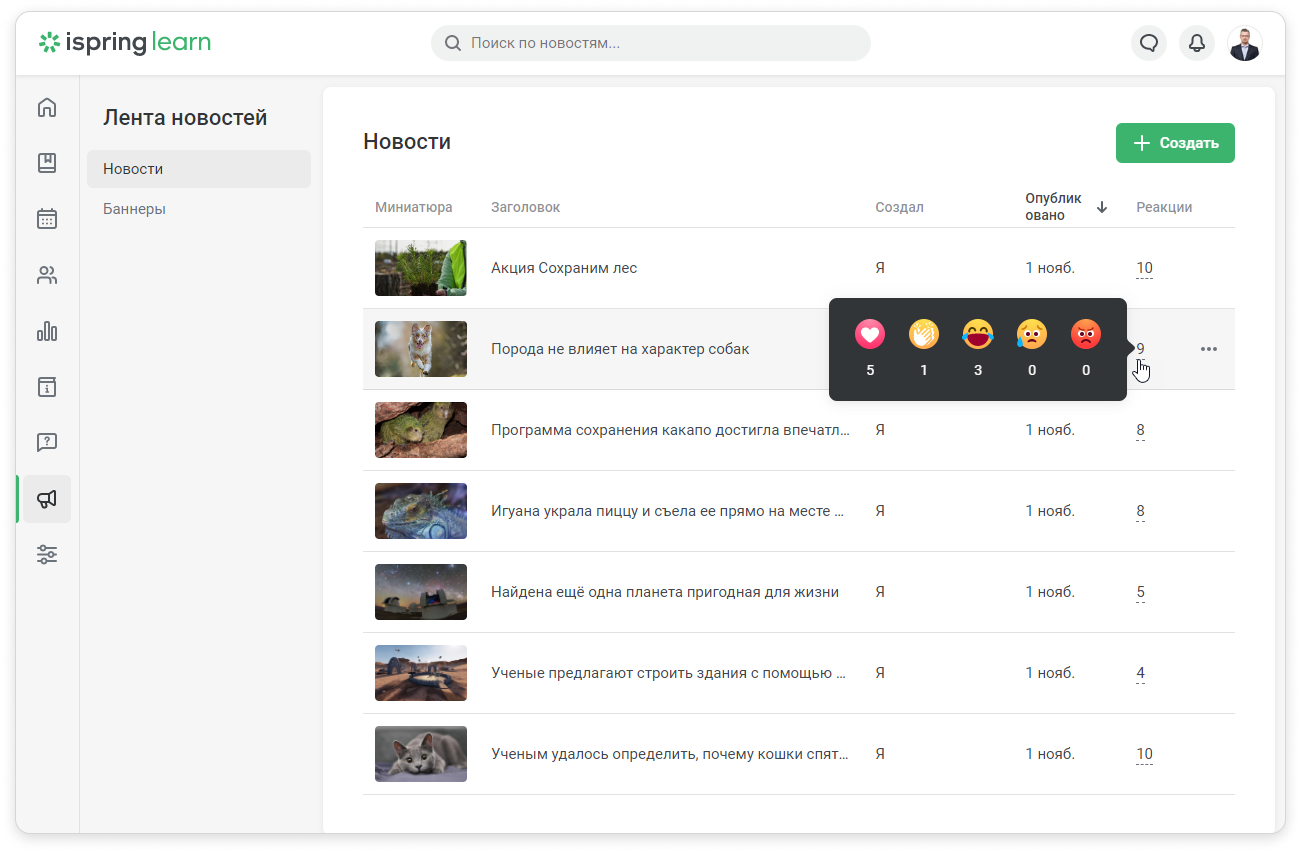The image size is (1301, 853).
Task: Click laughing reaction count 3 in popup
Action: [x=978, y=370]
